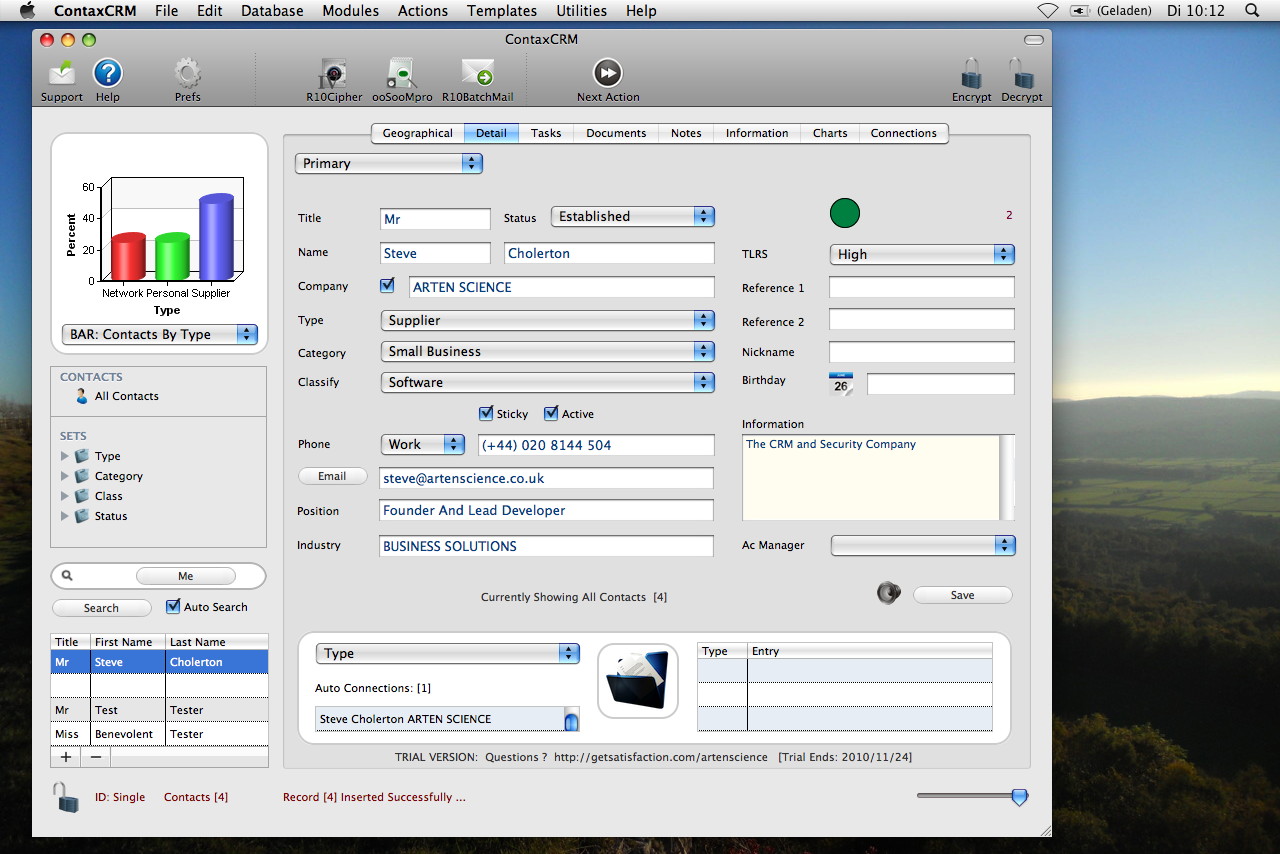Screen dimensions: 1280x854
Task: Open the Type Supplier dropdown
Action: 547,320
